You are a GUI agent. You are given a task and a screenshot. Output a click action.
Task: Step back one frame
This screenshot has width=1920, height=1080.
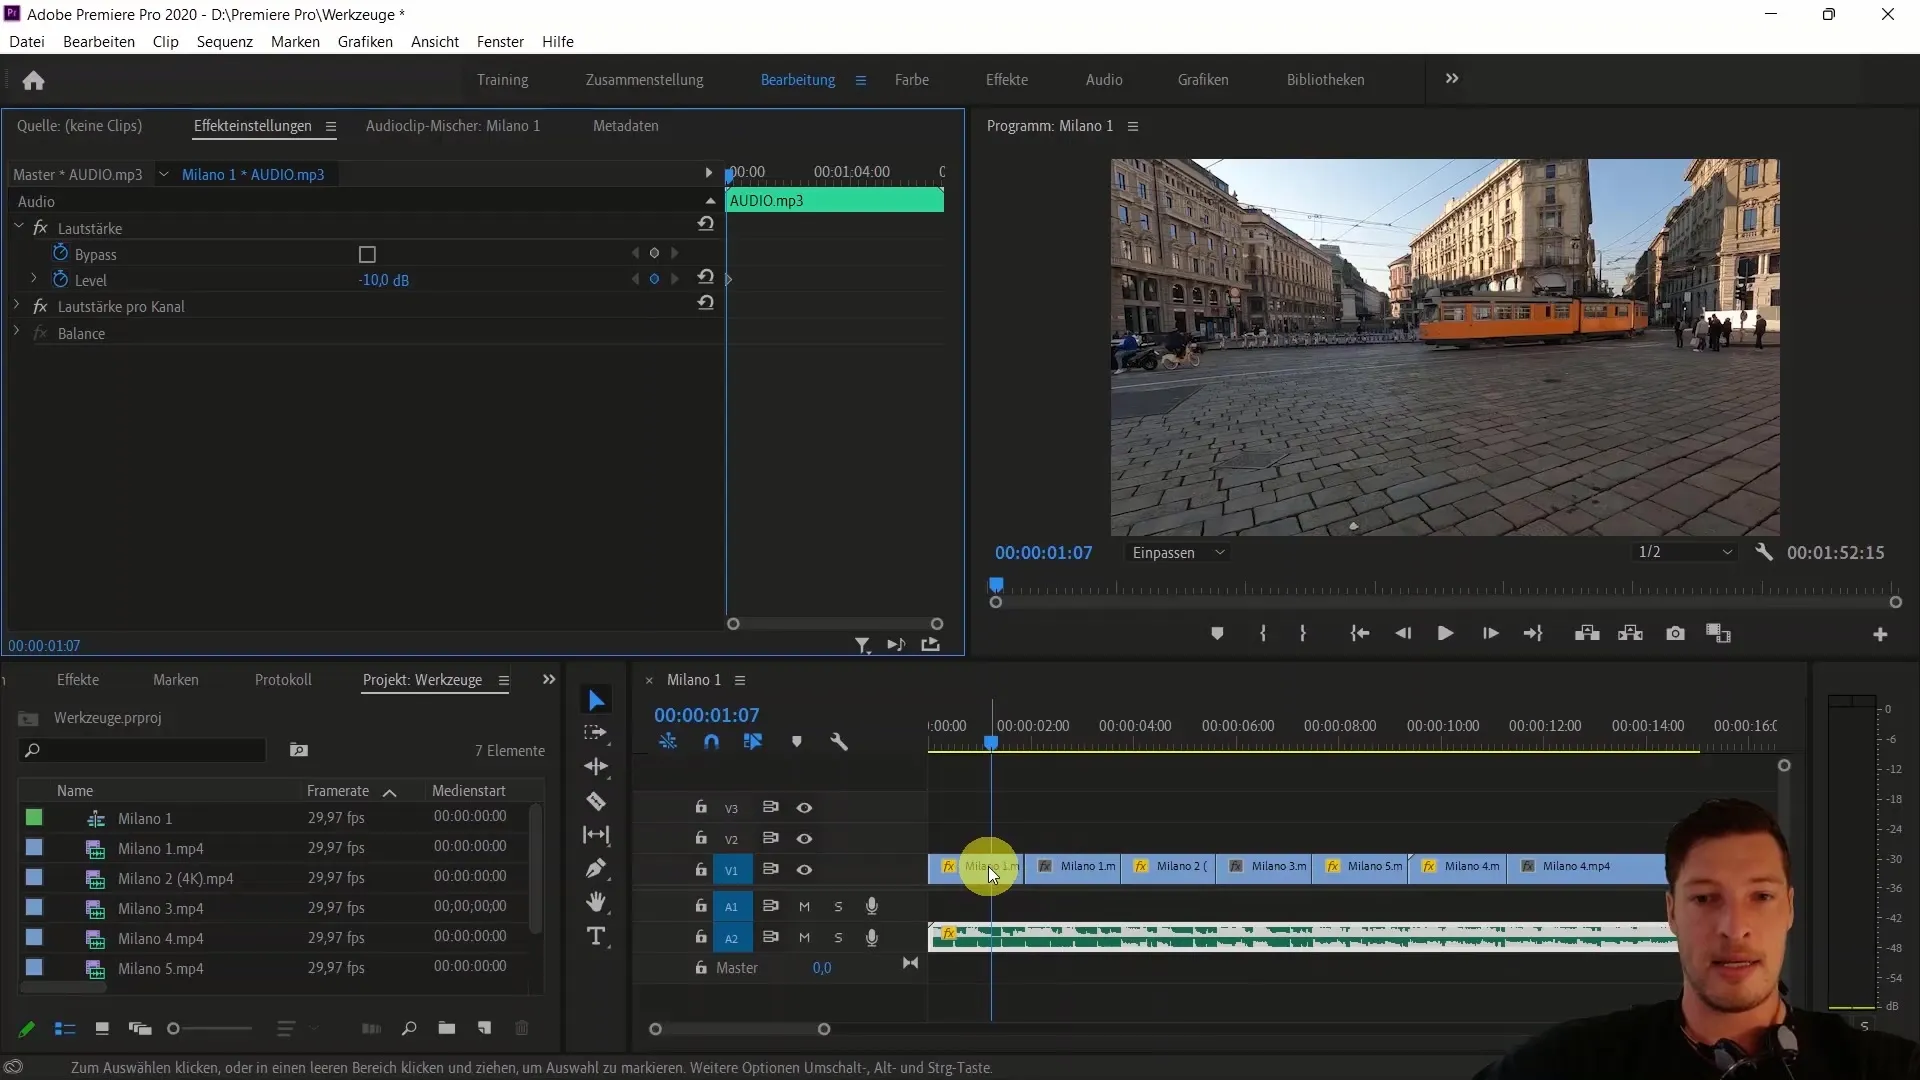1403,633
